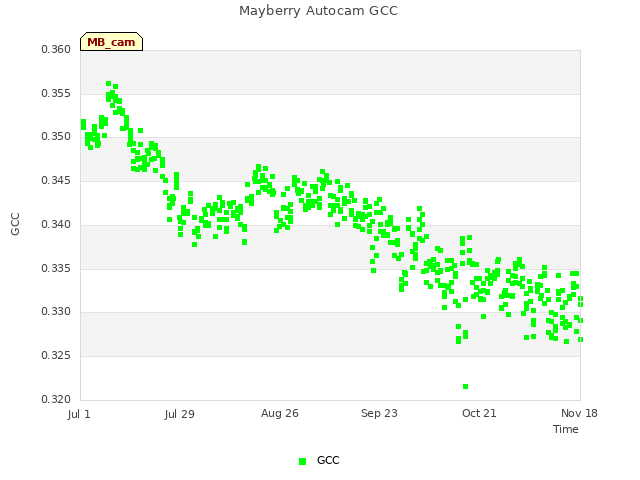Image resolution: width=640 pixels, height=480 pixels.
Task: Click the 0.325 y-axis value
Action: point(56,356)
